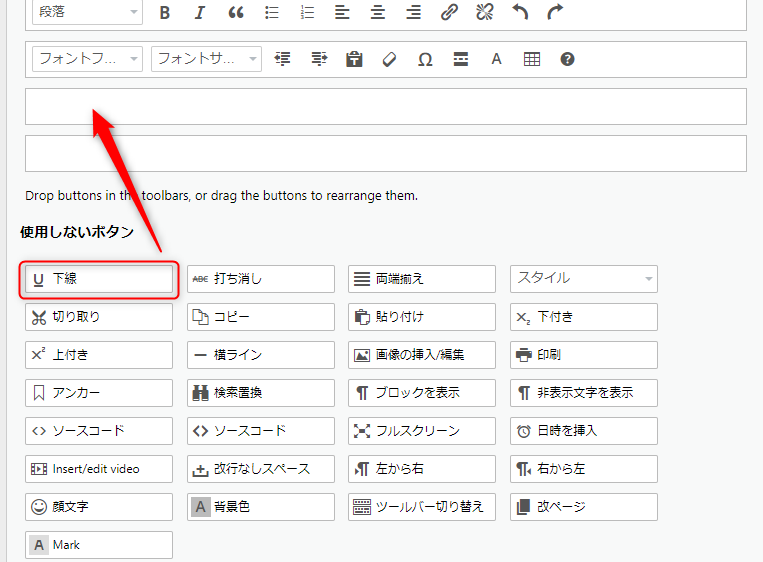763x562 pixels.
Task: Select the 非表示文字を表示 button
Action: coord(583,393)
